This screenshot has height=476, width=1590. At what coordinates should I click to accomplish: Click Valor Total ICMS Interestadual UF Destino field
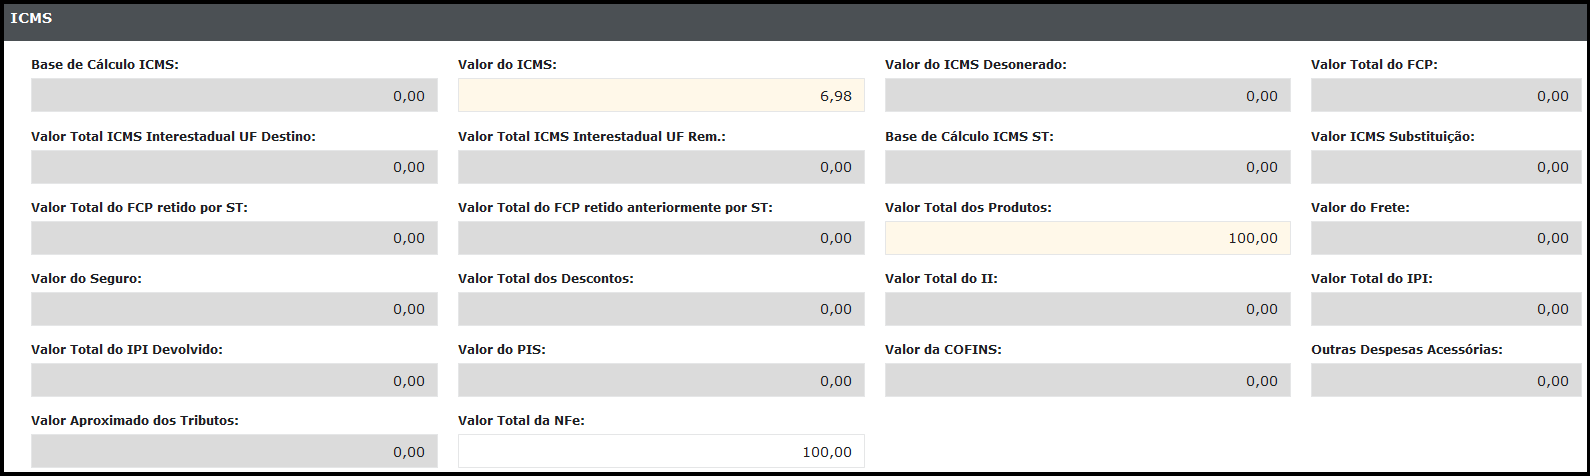click(234, 167)
